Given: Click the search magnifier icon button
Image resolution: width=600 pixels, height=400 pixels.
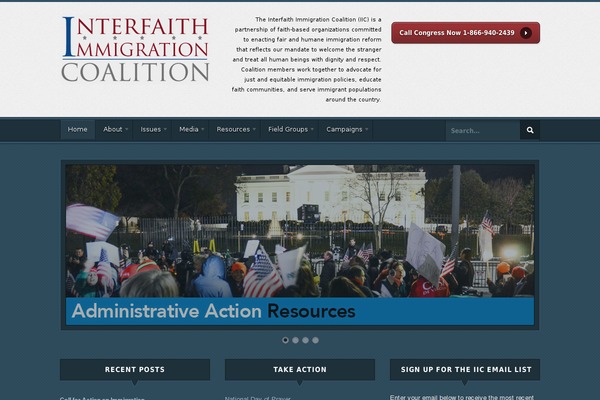Looking at the screenshot, I should click(530, 130).
